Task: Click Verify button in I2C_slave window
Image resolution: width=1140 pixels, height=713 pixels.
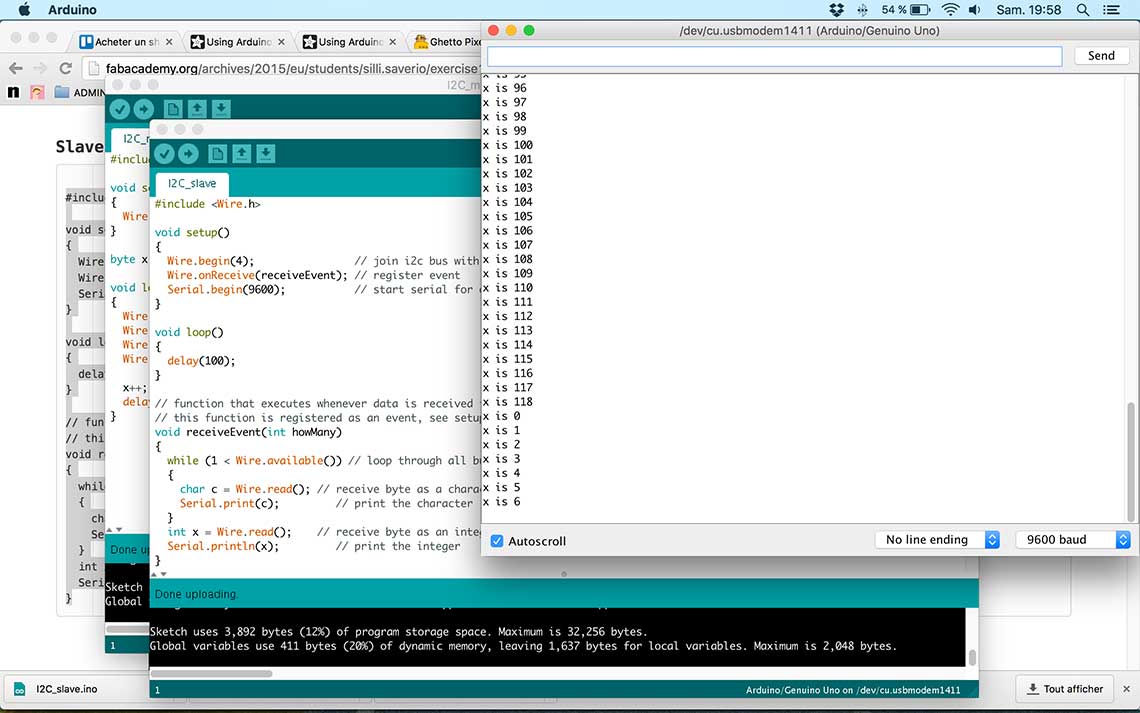Action: pyautogui.click(x=165, y=153)
